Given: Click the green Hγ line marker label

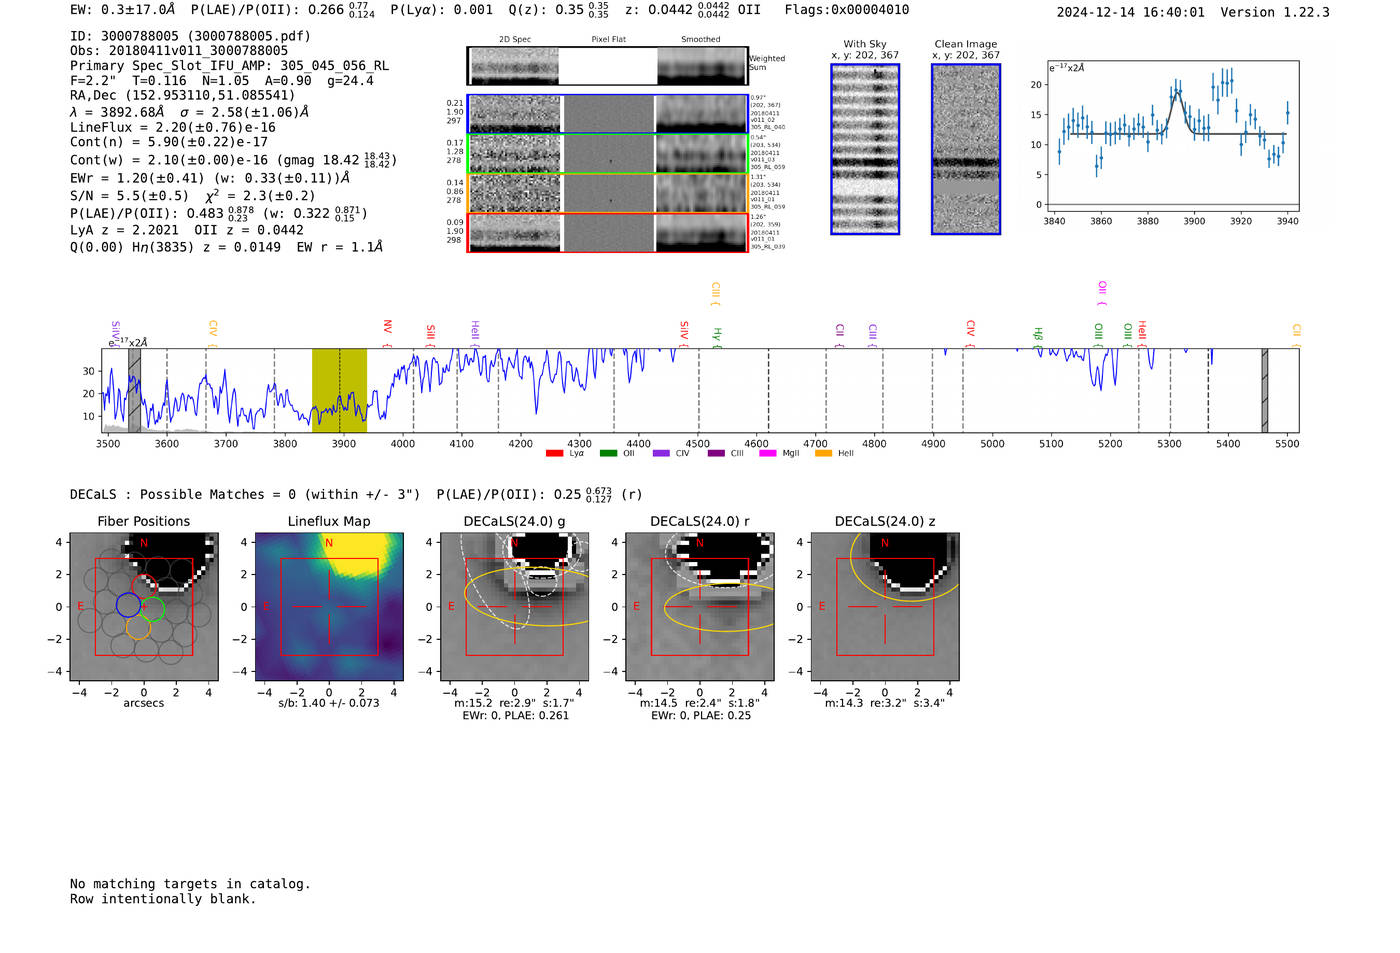Looking at the screenshot, I should click(x=717, y=335).
